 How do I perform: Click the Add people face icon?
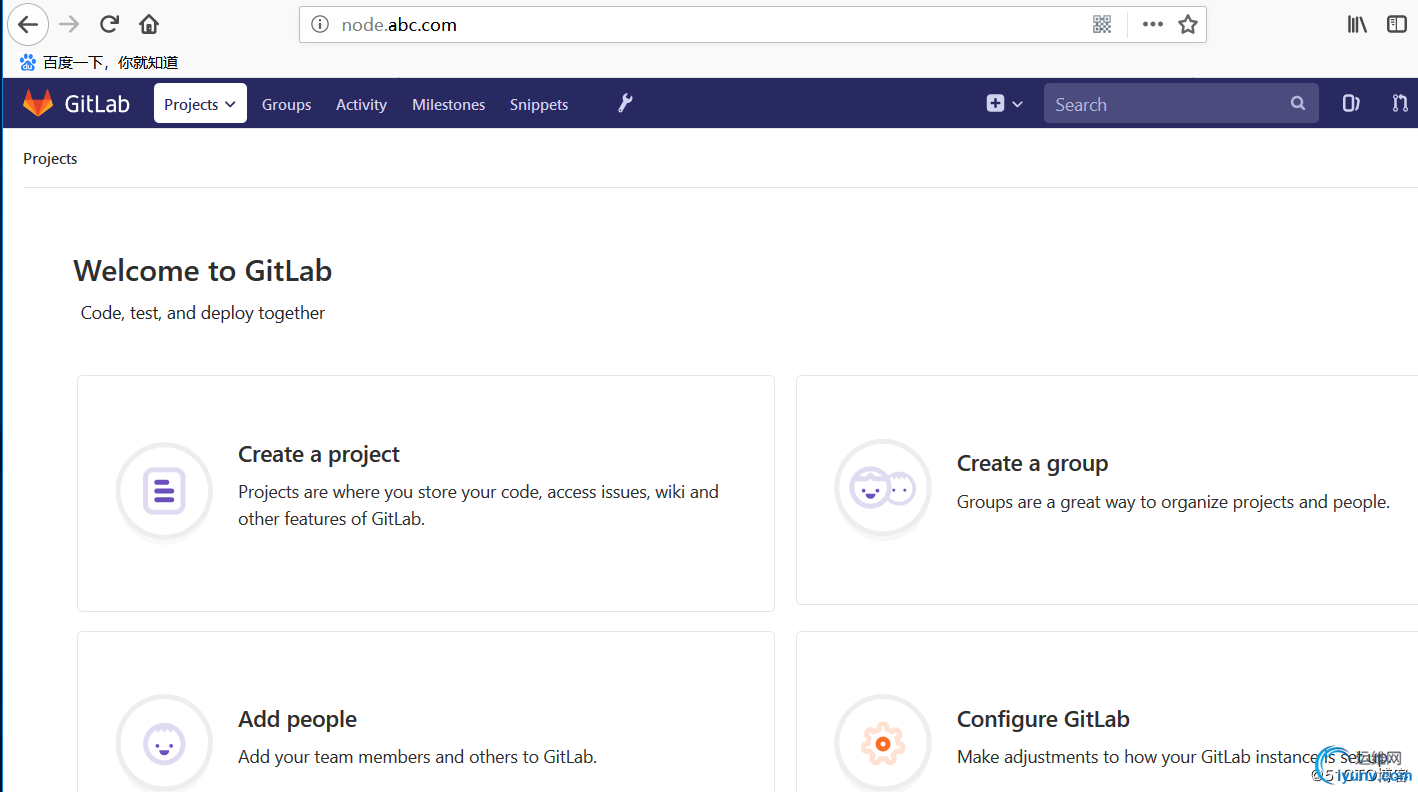164,743
